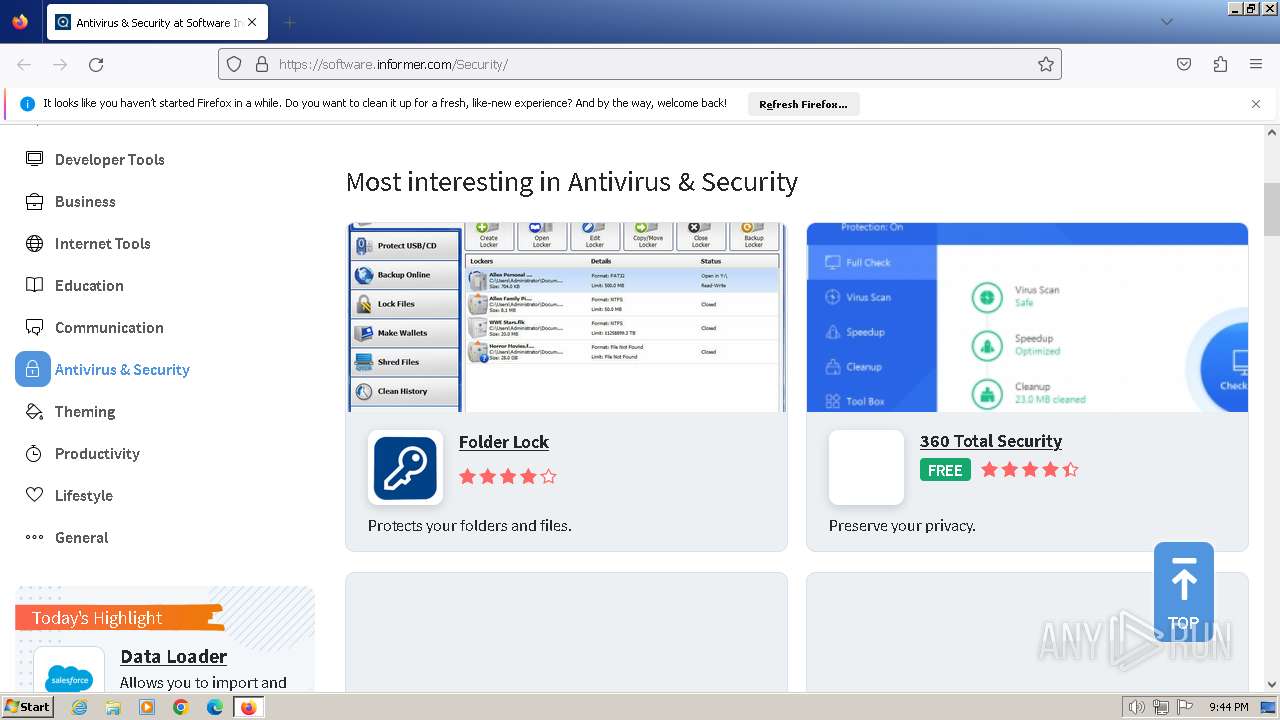
Task: Reload the current page
Action: coord(96,64)
